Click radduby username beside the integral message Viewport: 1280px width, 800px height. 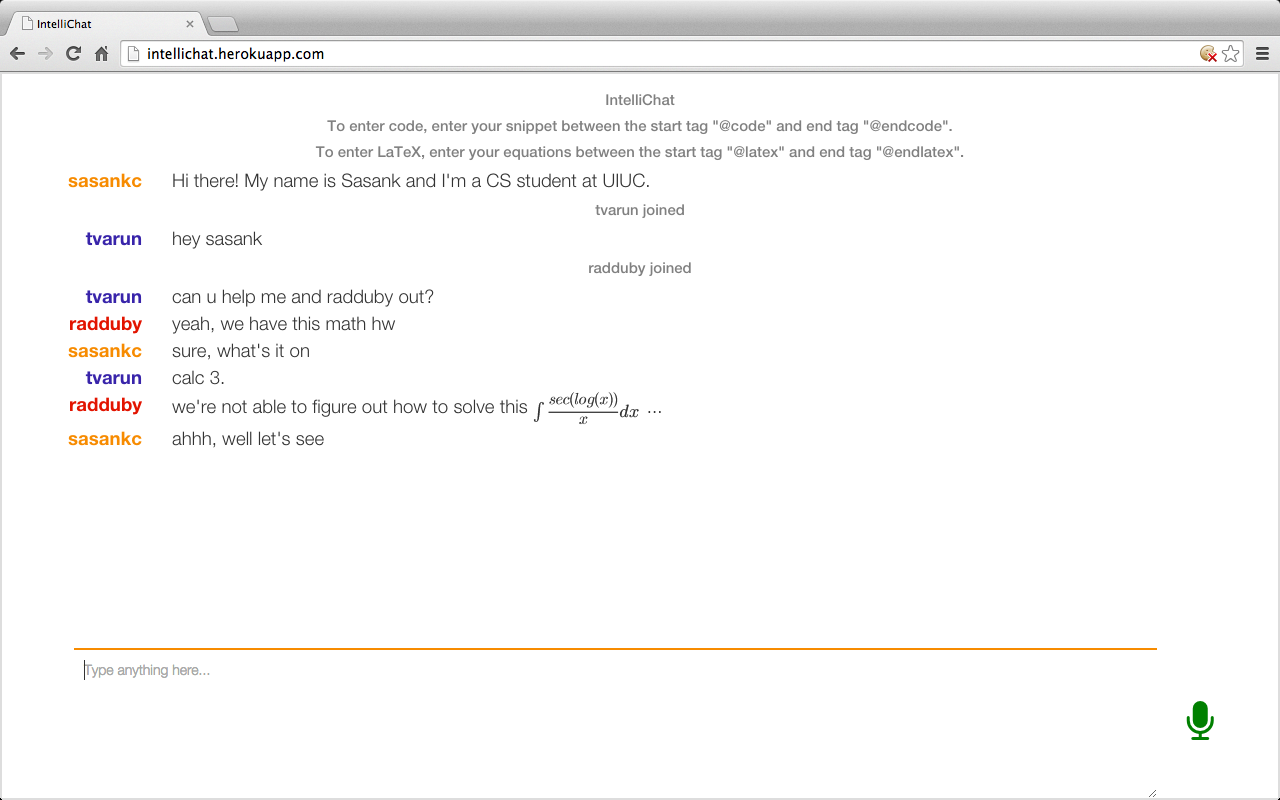[105, 405]
